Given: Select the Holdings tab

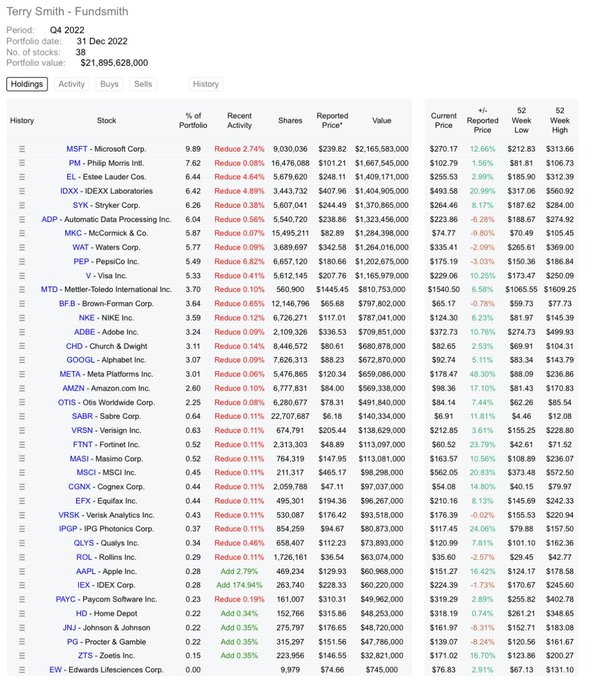Looking at the screenshot, I should 27,84.
